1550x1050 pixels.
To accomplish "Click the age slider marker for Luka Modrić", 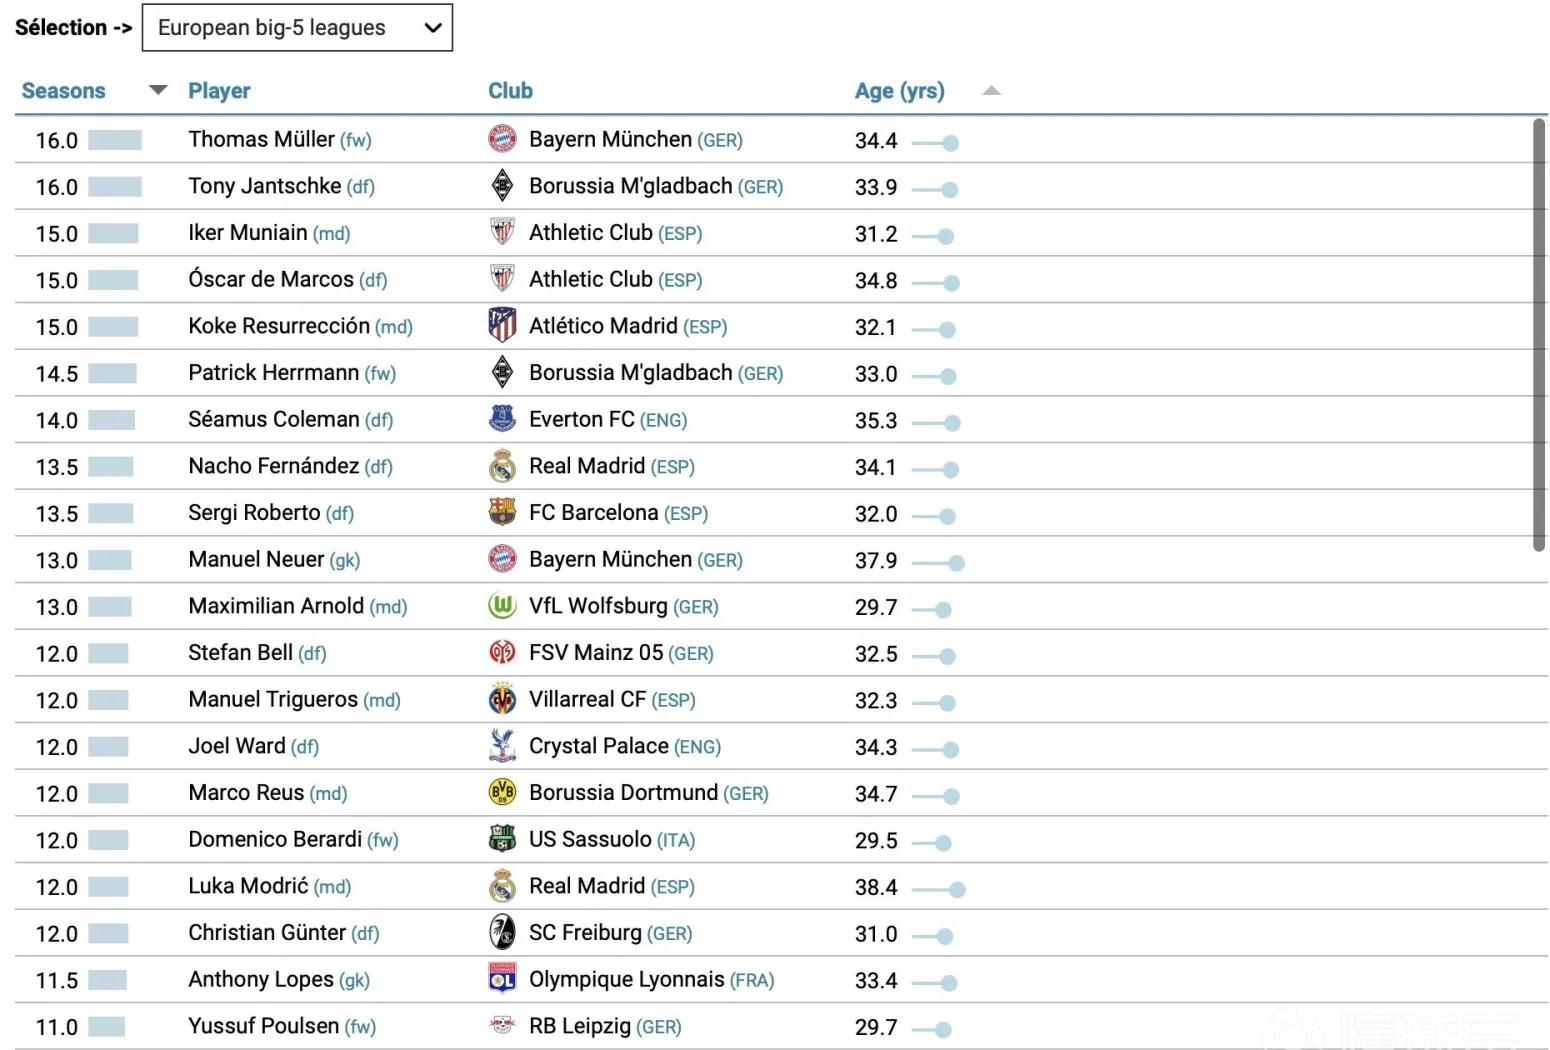I will [x=957, y=889].
